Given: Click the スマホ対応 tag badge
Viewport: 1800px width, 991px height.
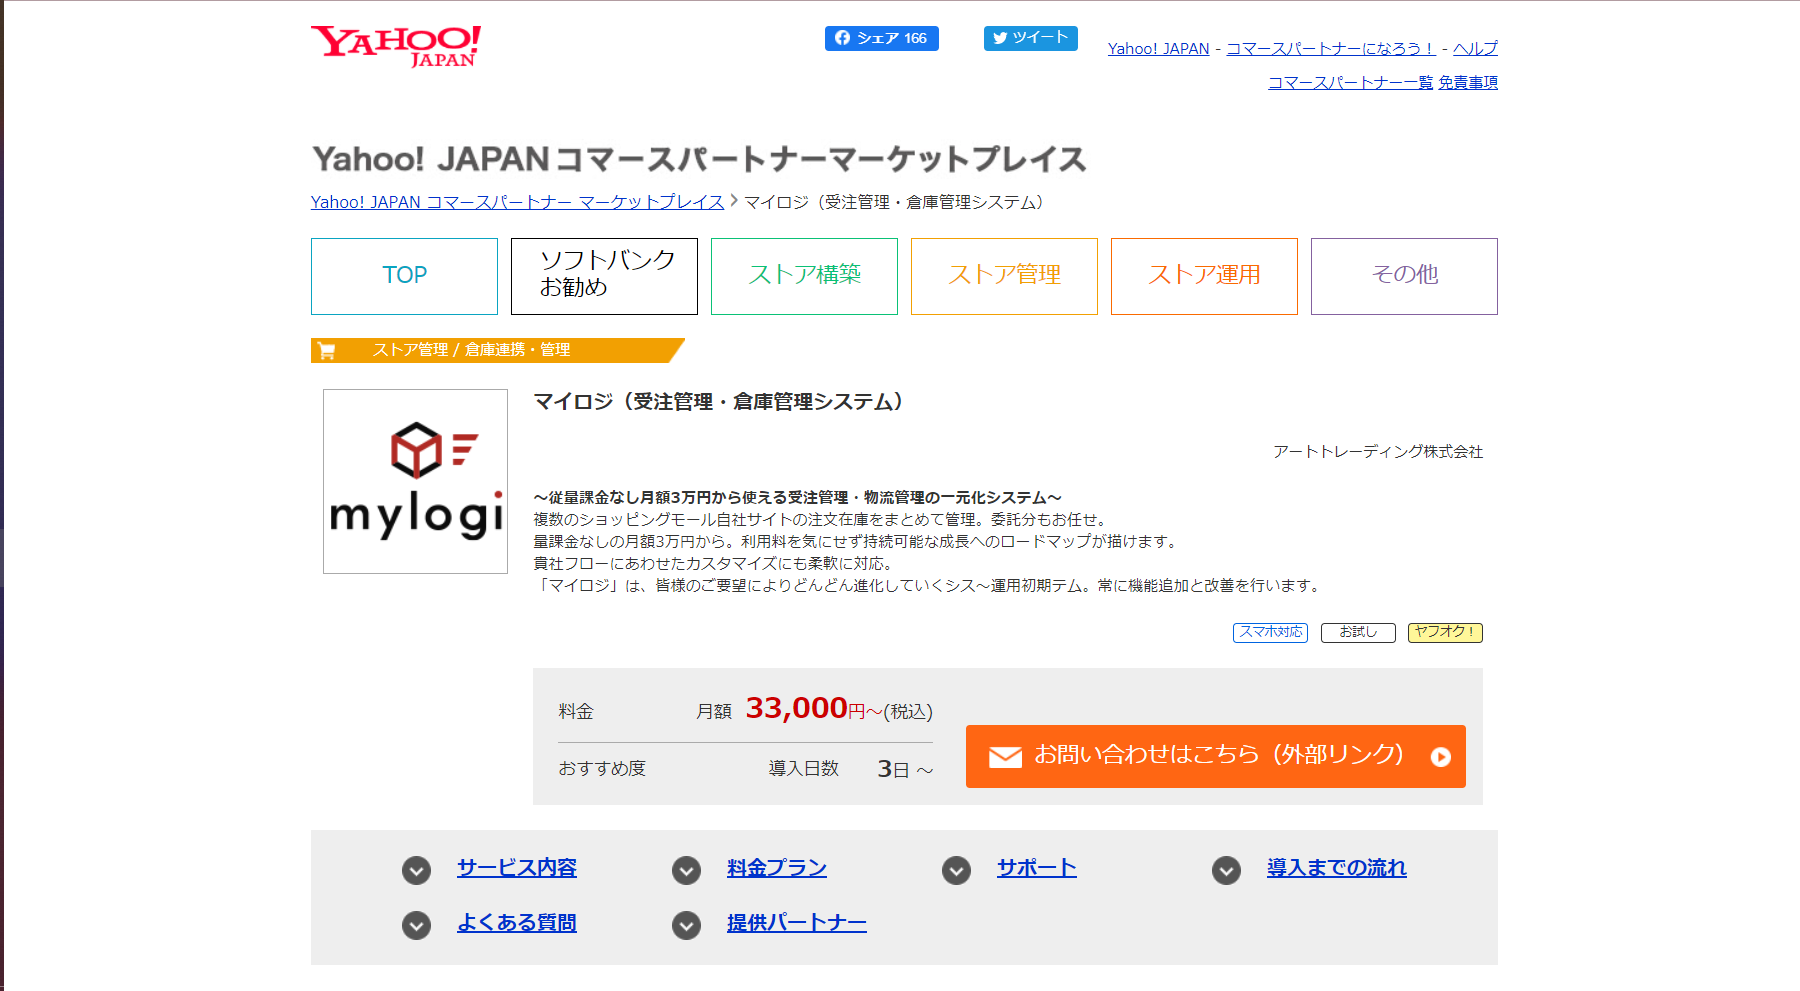Looking at the screenshot, I should pos(1270,632).
